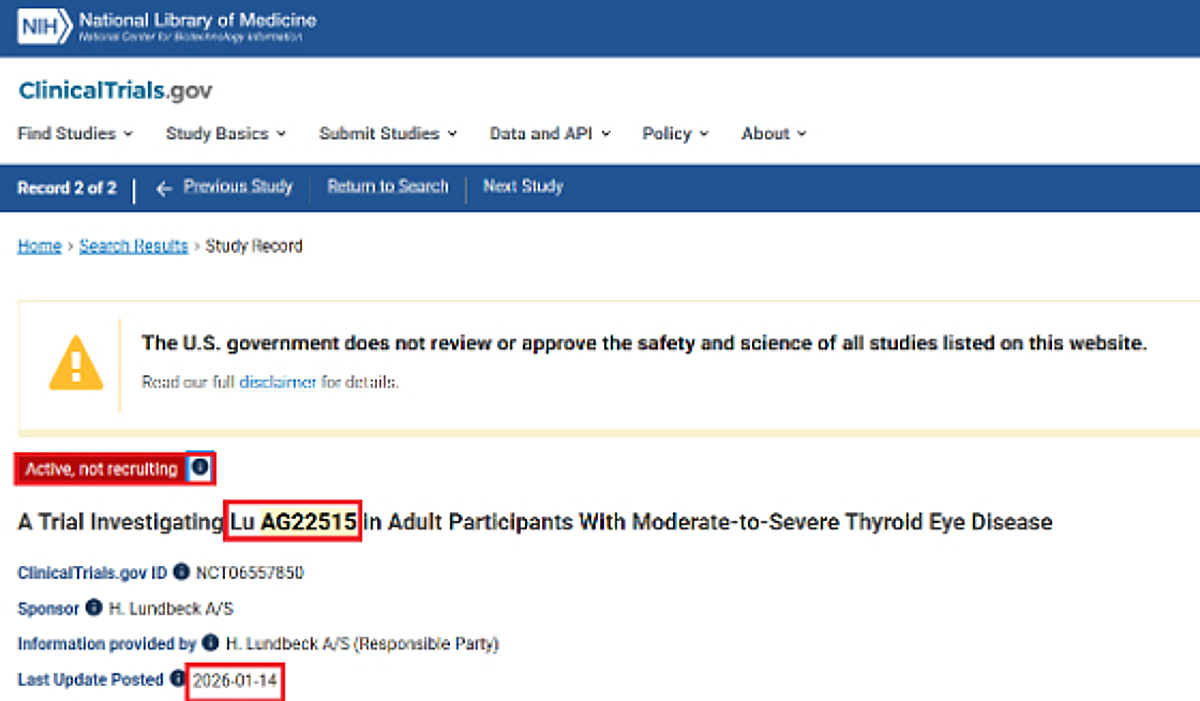Image resolution: width=1200 pixels, height=701 pixels.
Task: Click the ClinicalTrials.gov site logo
Action: 115,91
